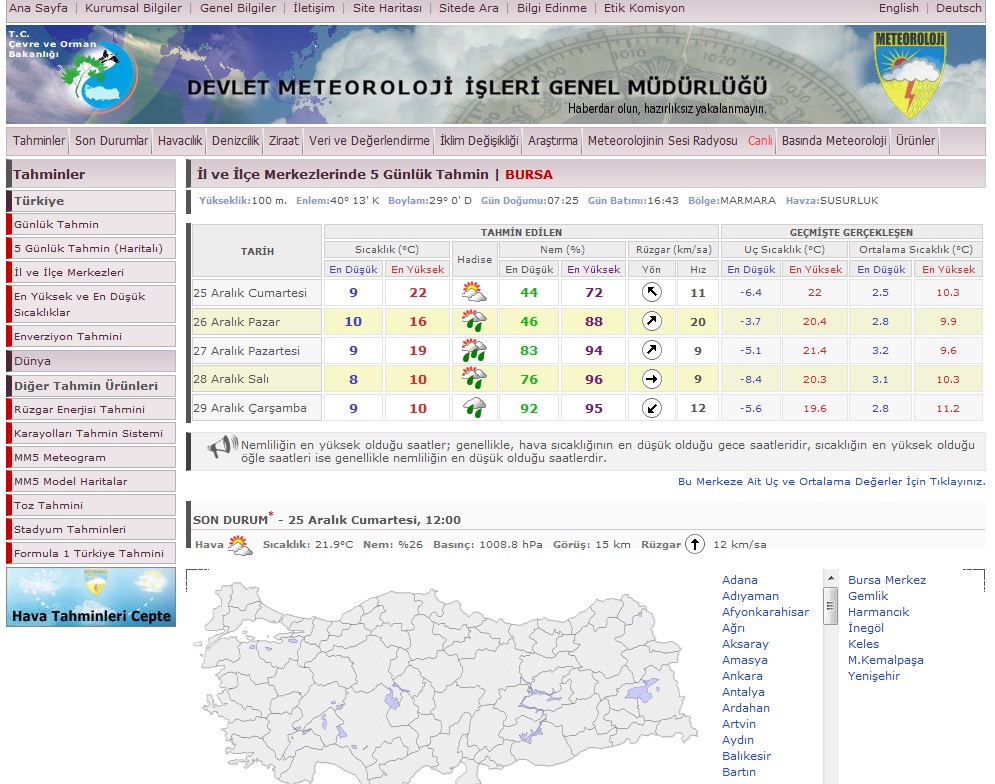Select Yenişehir district
The image size is (995, 784).
pos(873,675)
